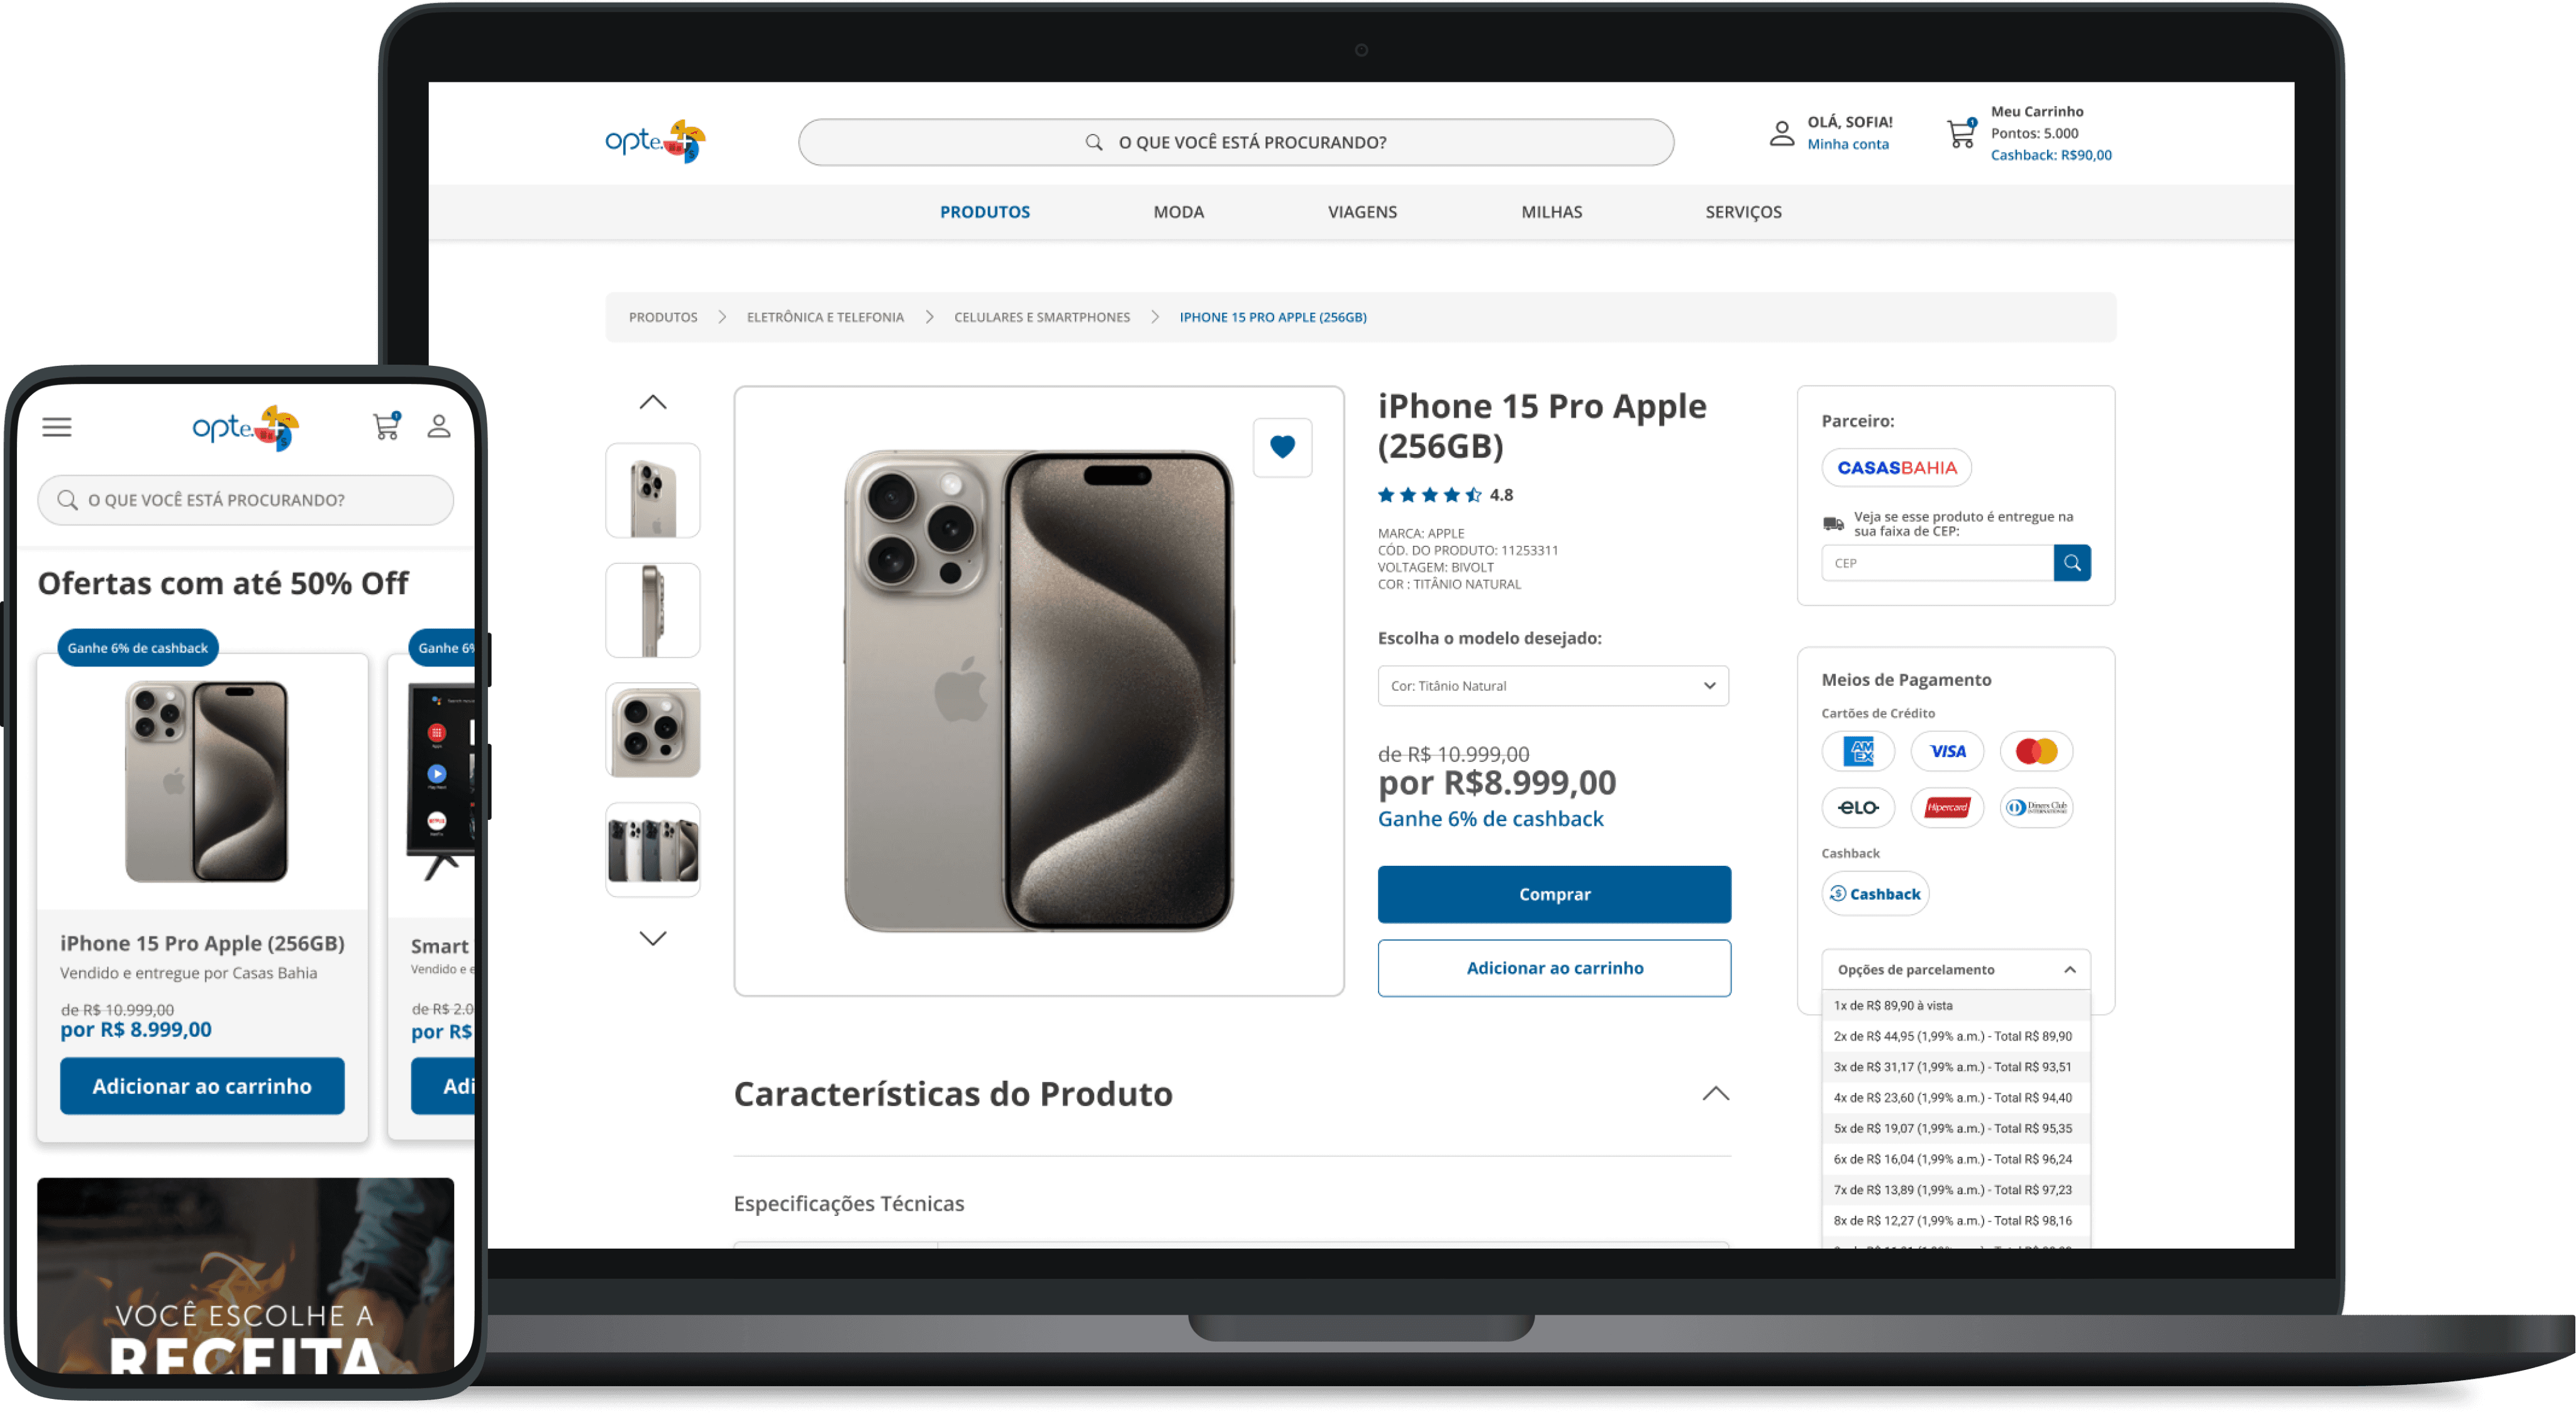The width and height of the screenshot is (2576, 1414).
Task: Tap the mobile cart icon
Action: tap(387, 426)
